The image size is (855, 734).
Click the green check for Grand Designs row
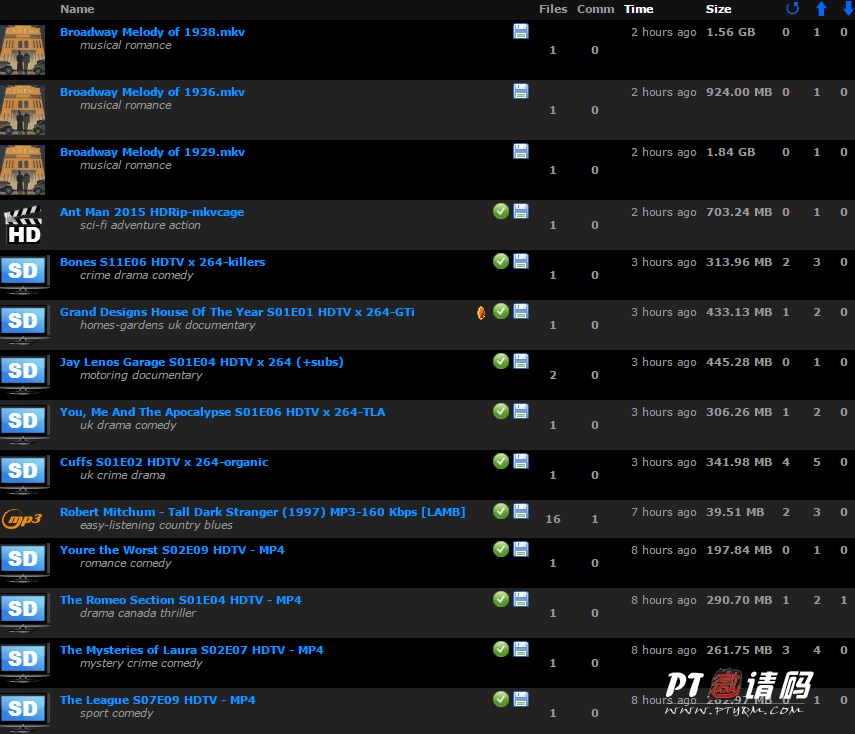[501, 311]
